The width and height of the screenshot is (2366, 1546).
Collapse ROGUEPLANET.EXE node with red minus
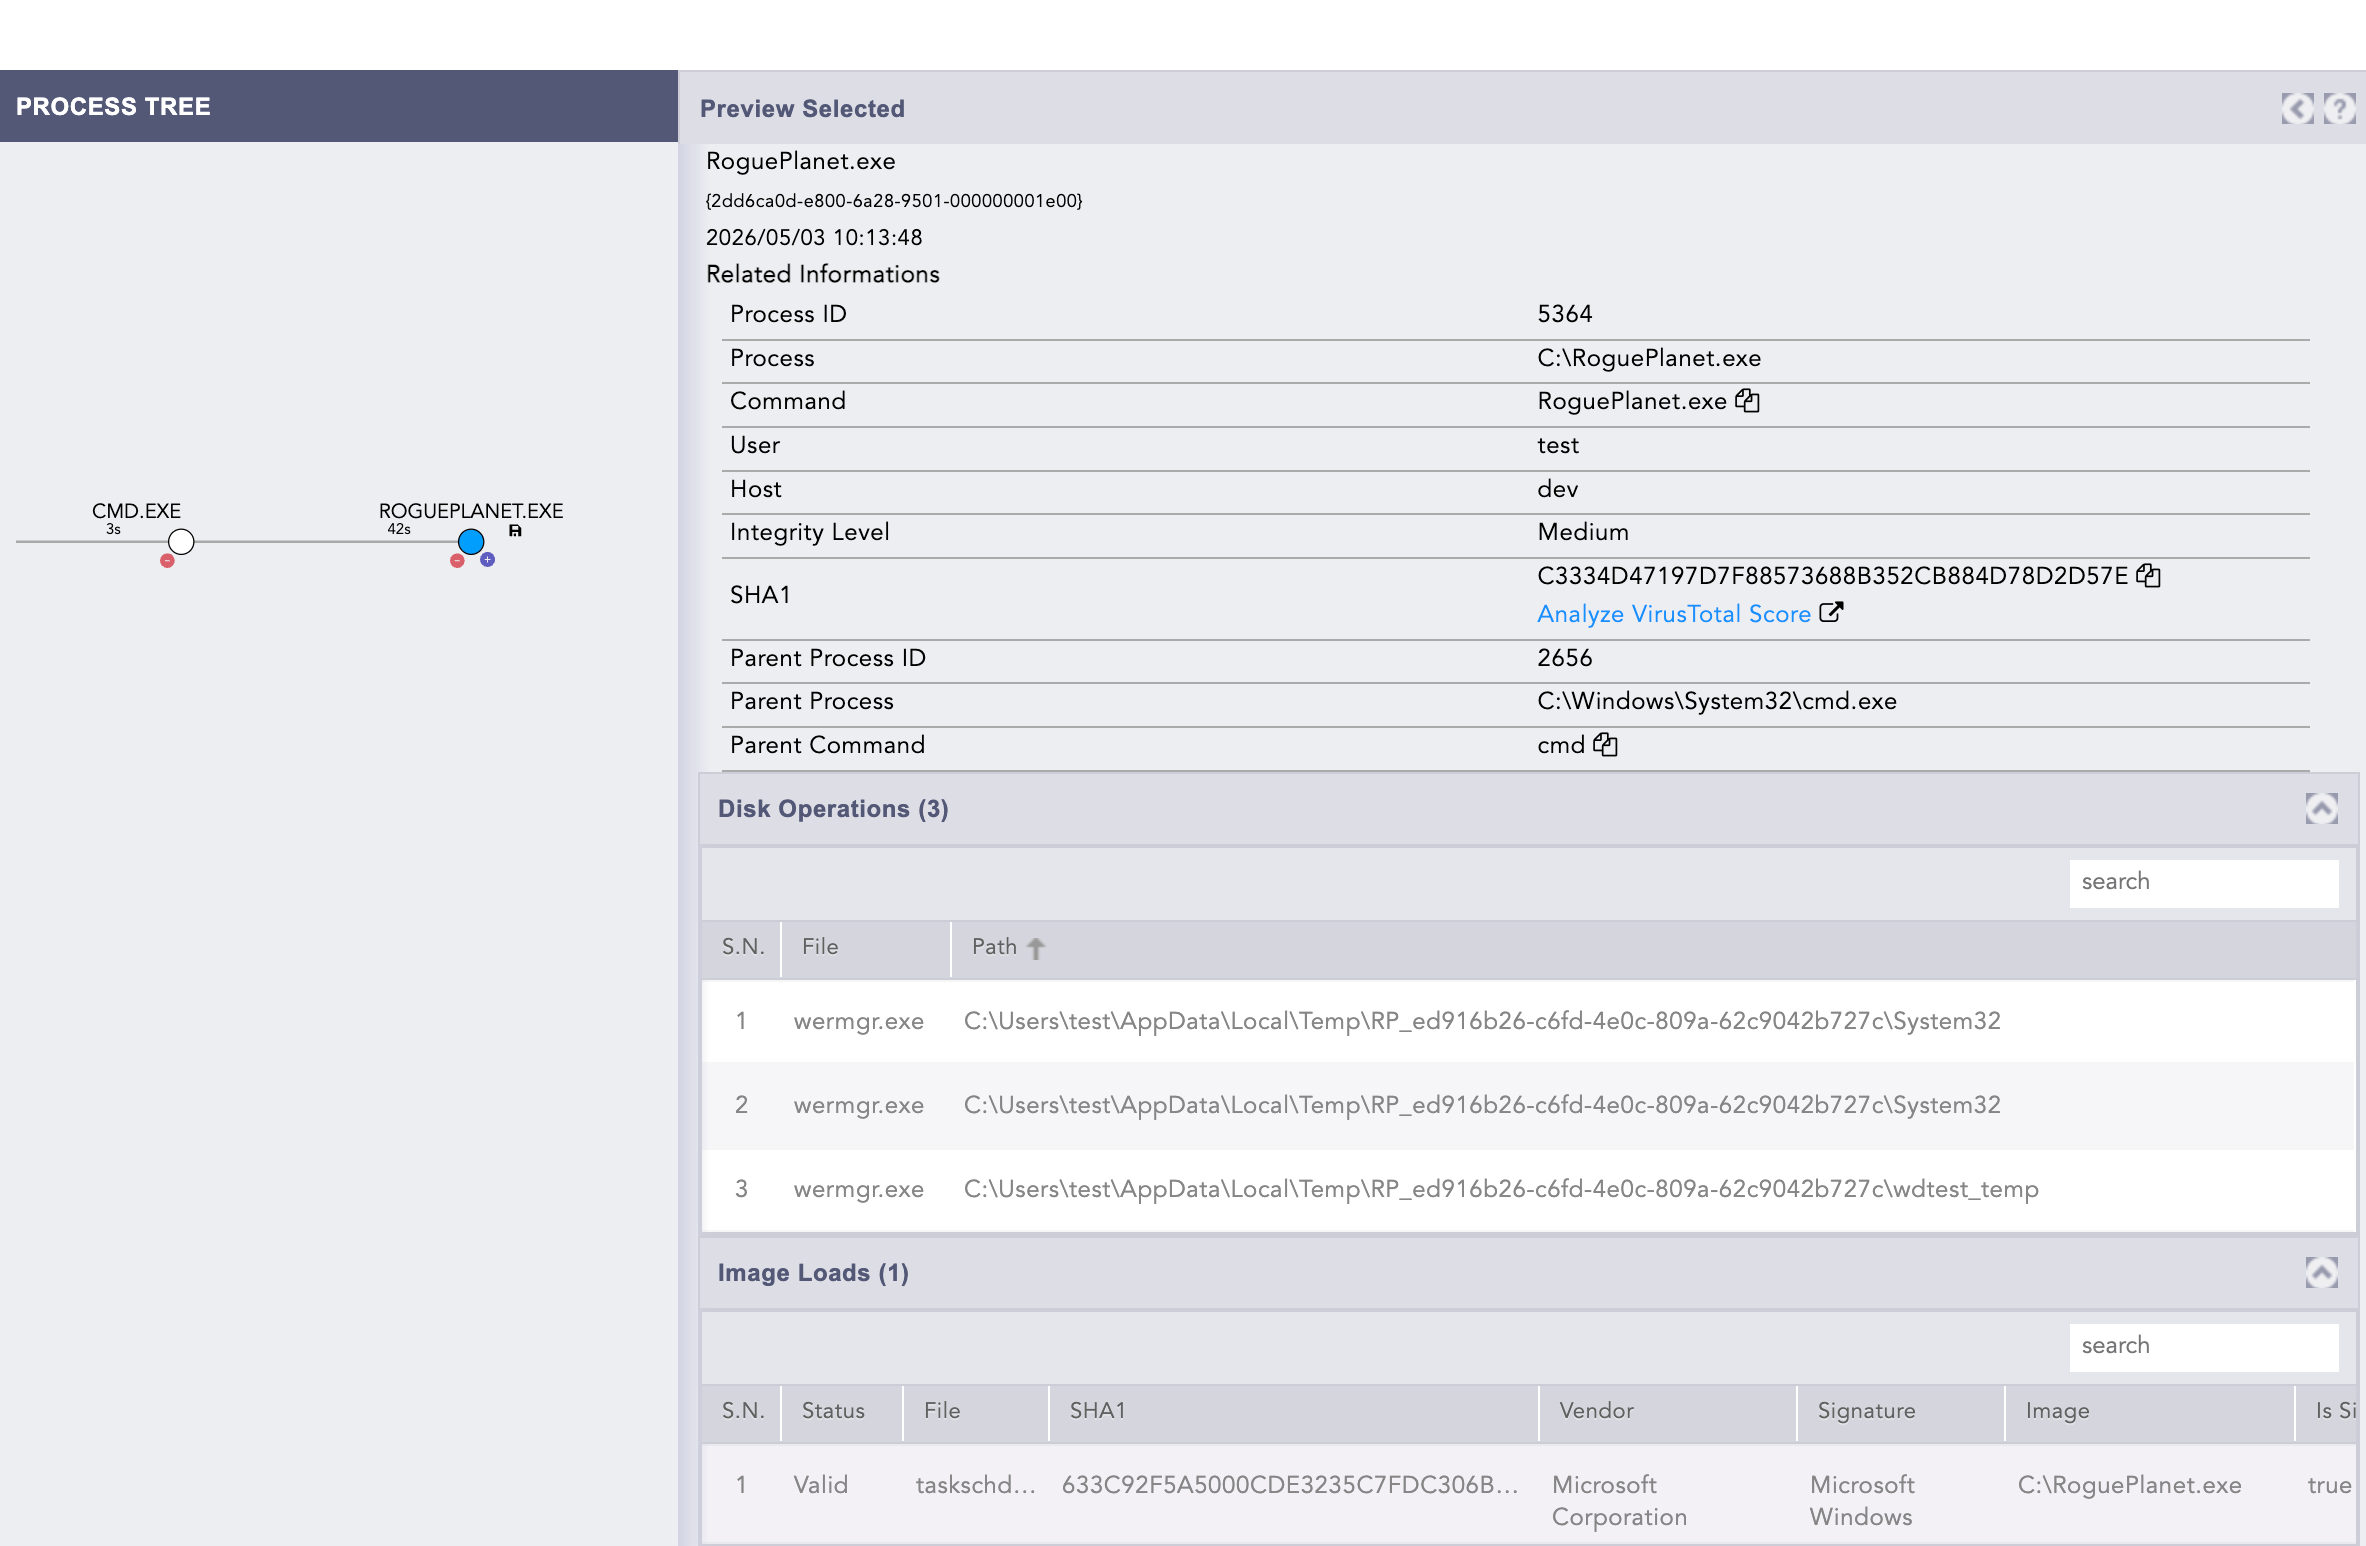pyautogui.click(x=457, y=561)
